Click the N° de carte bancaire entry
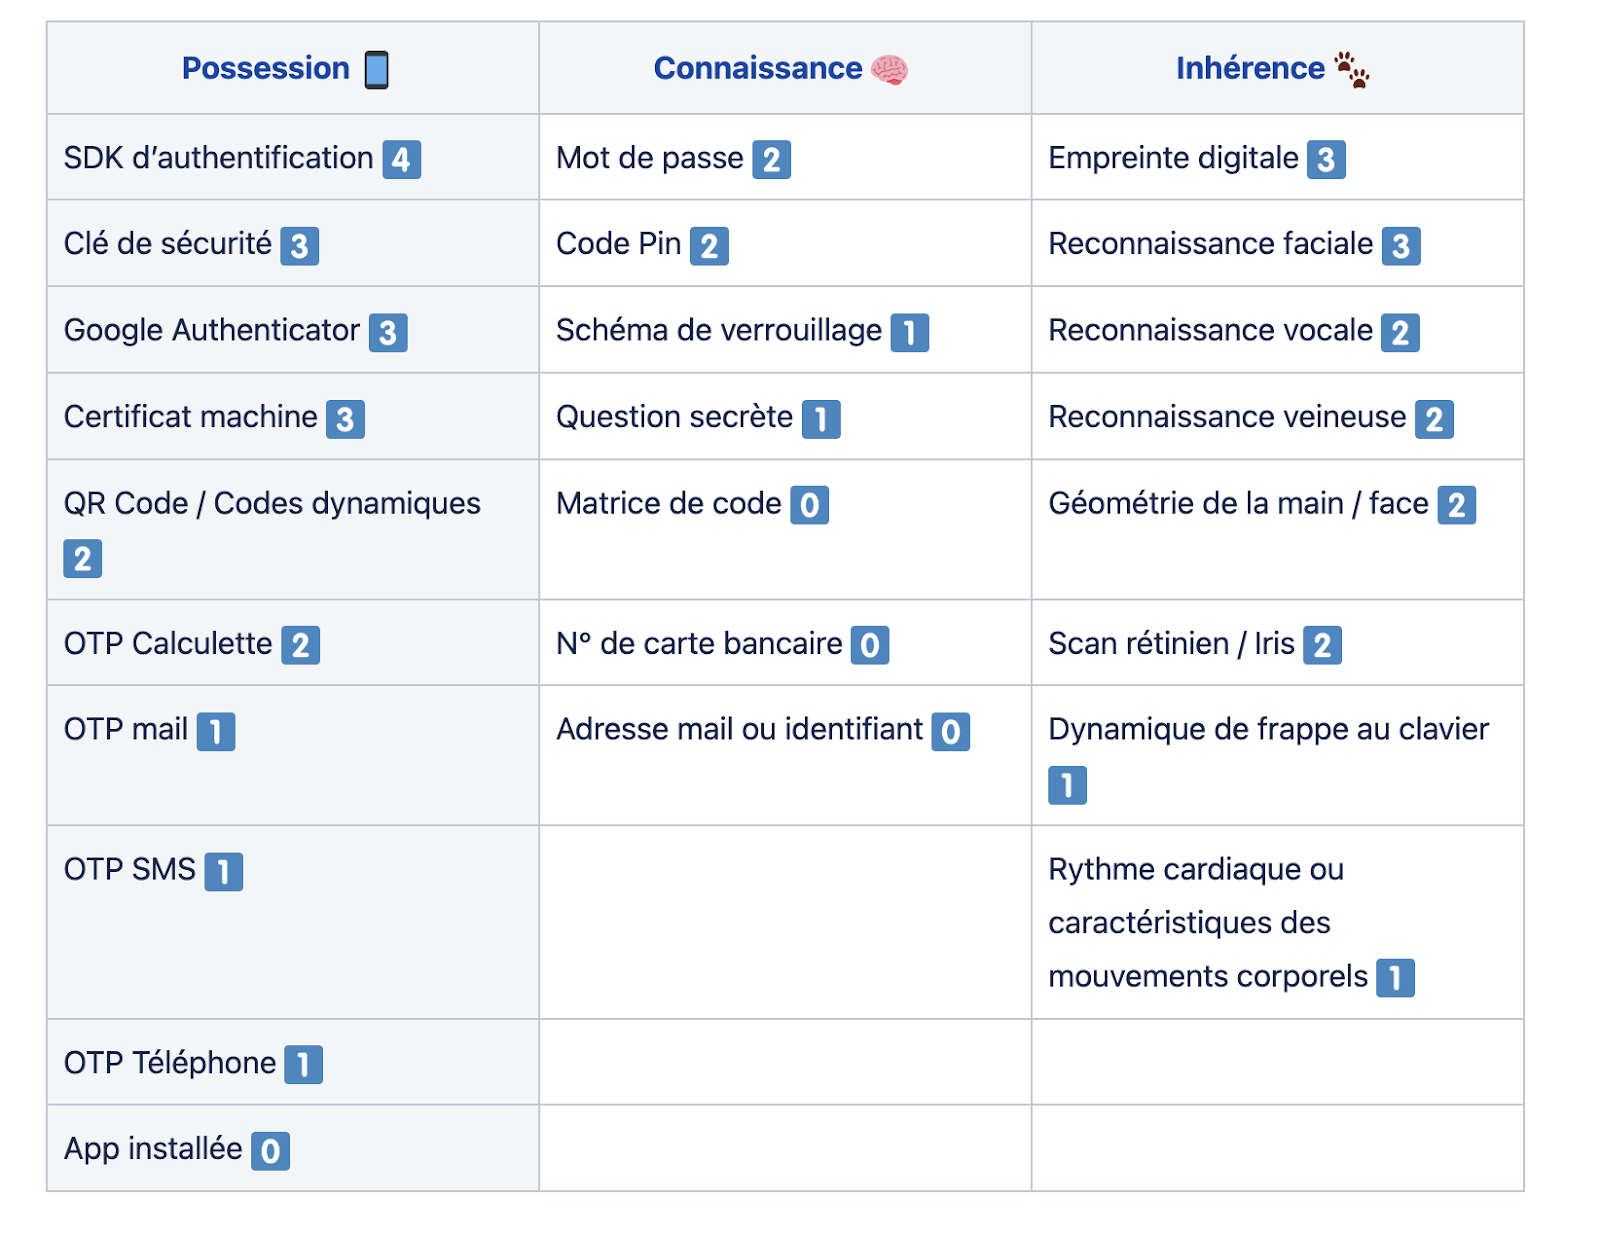Image resolution: width=1600 pixels, height=1234 pixels. [699, 644]
